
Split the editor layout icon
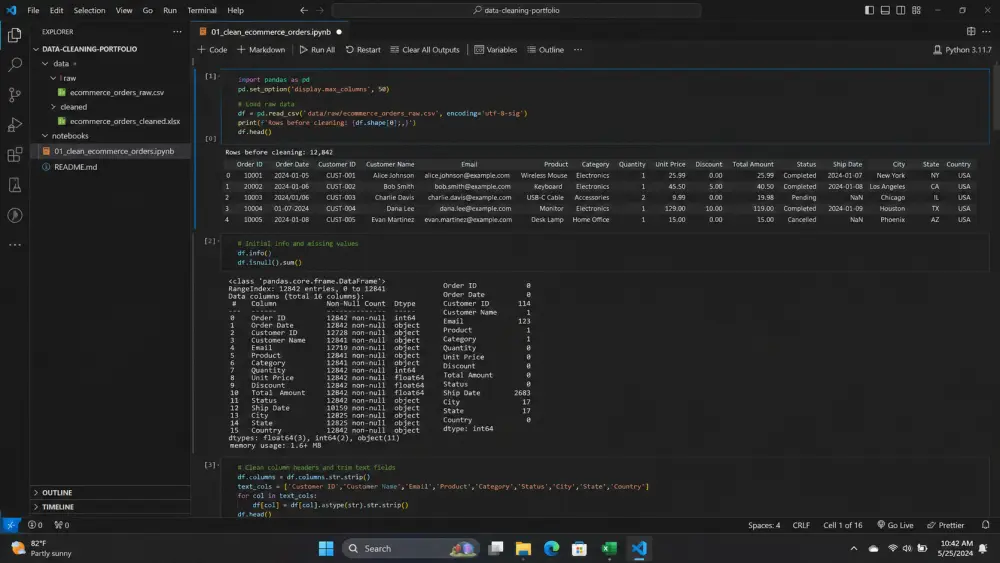(971, 31)
